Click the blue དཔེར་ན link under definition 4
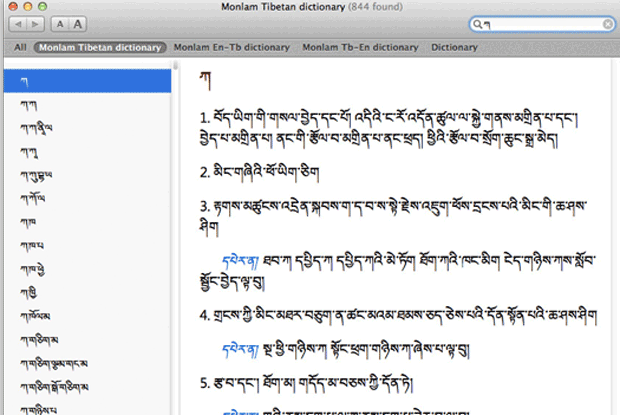Screen dimensions: 620x415 pos(240,349)
